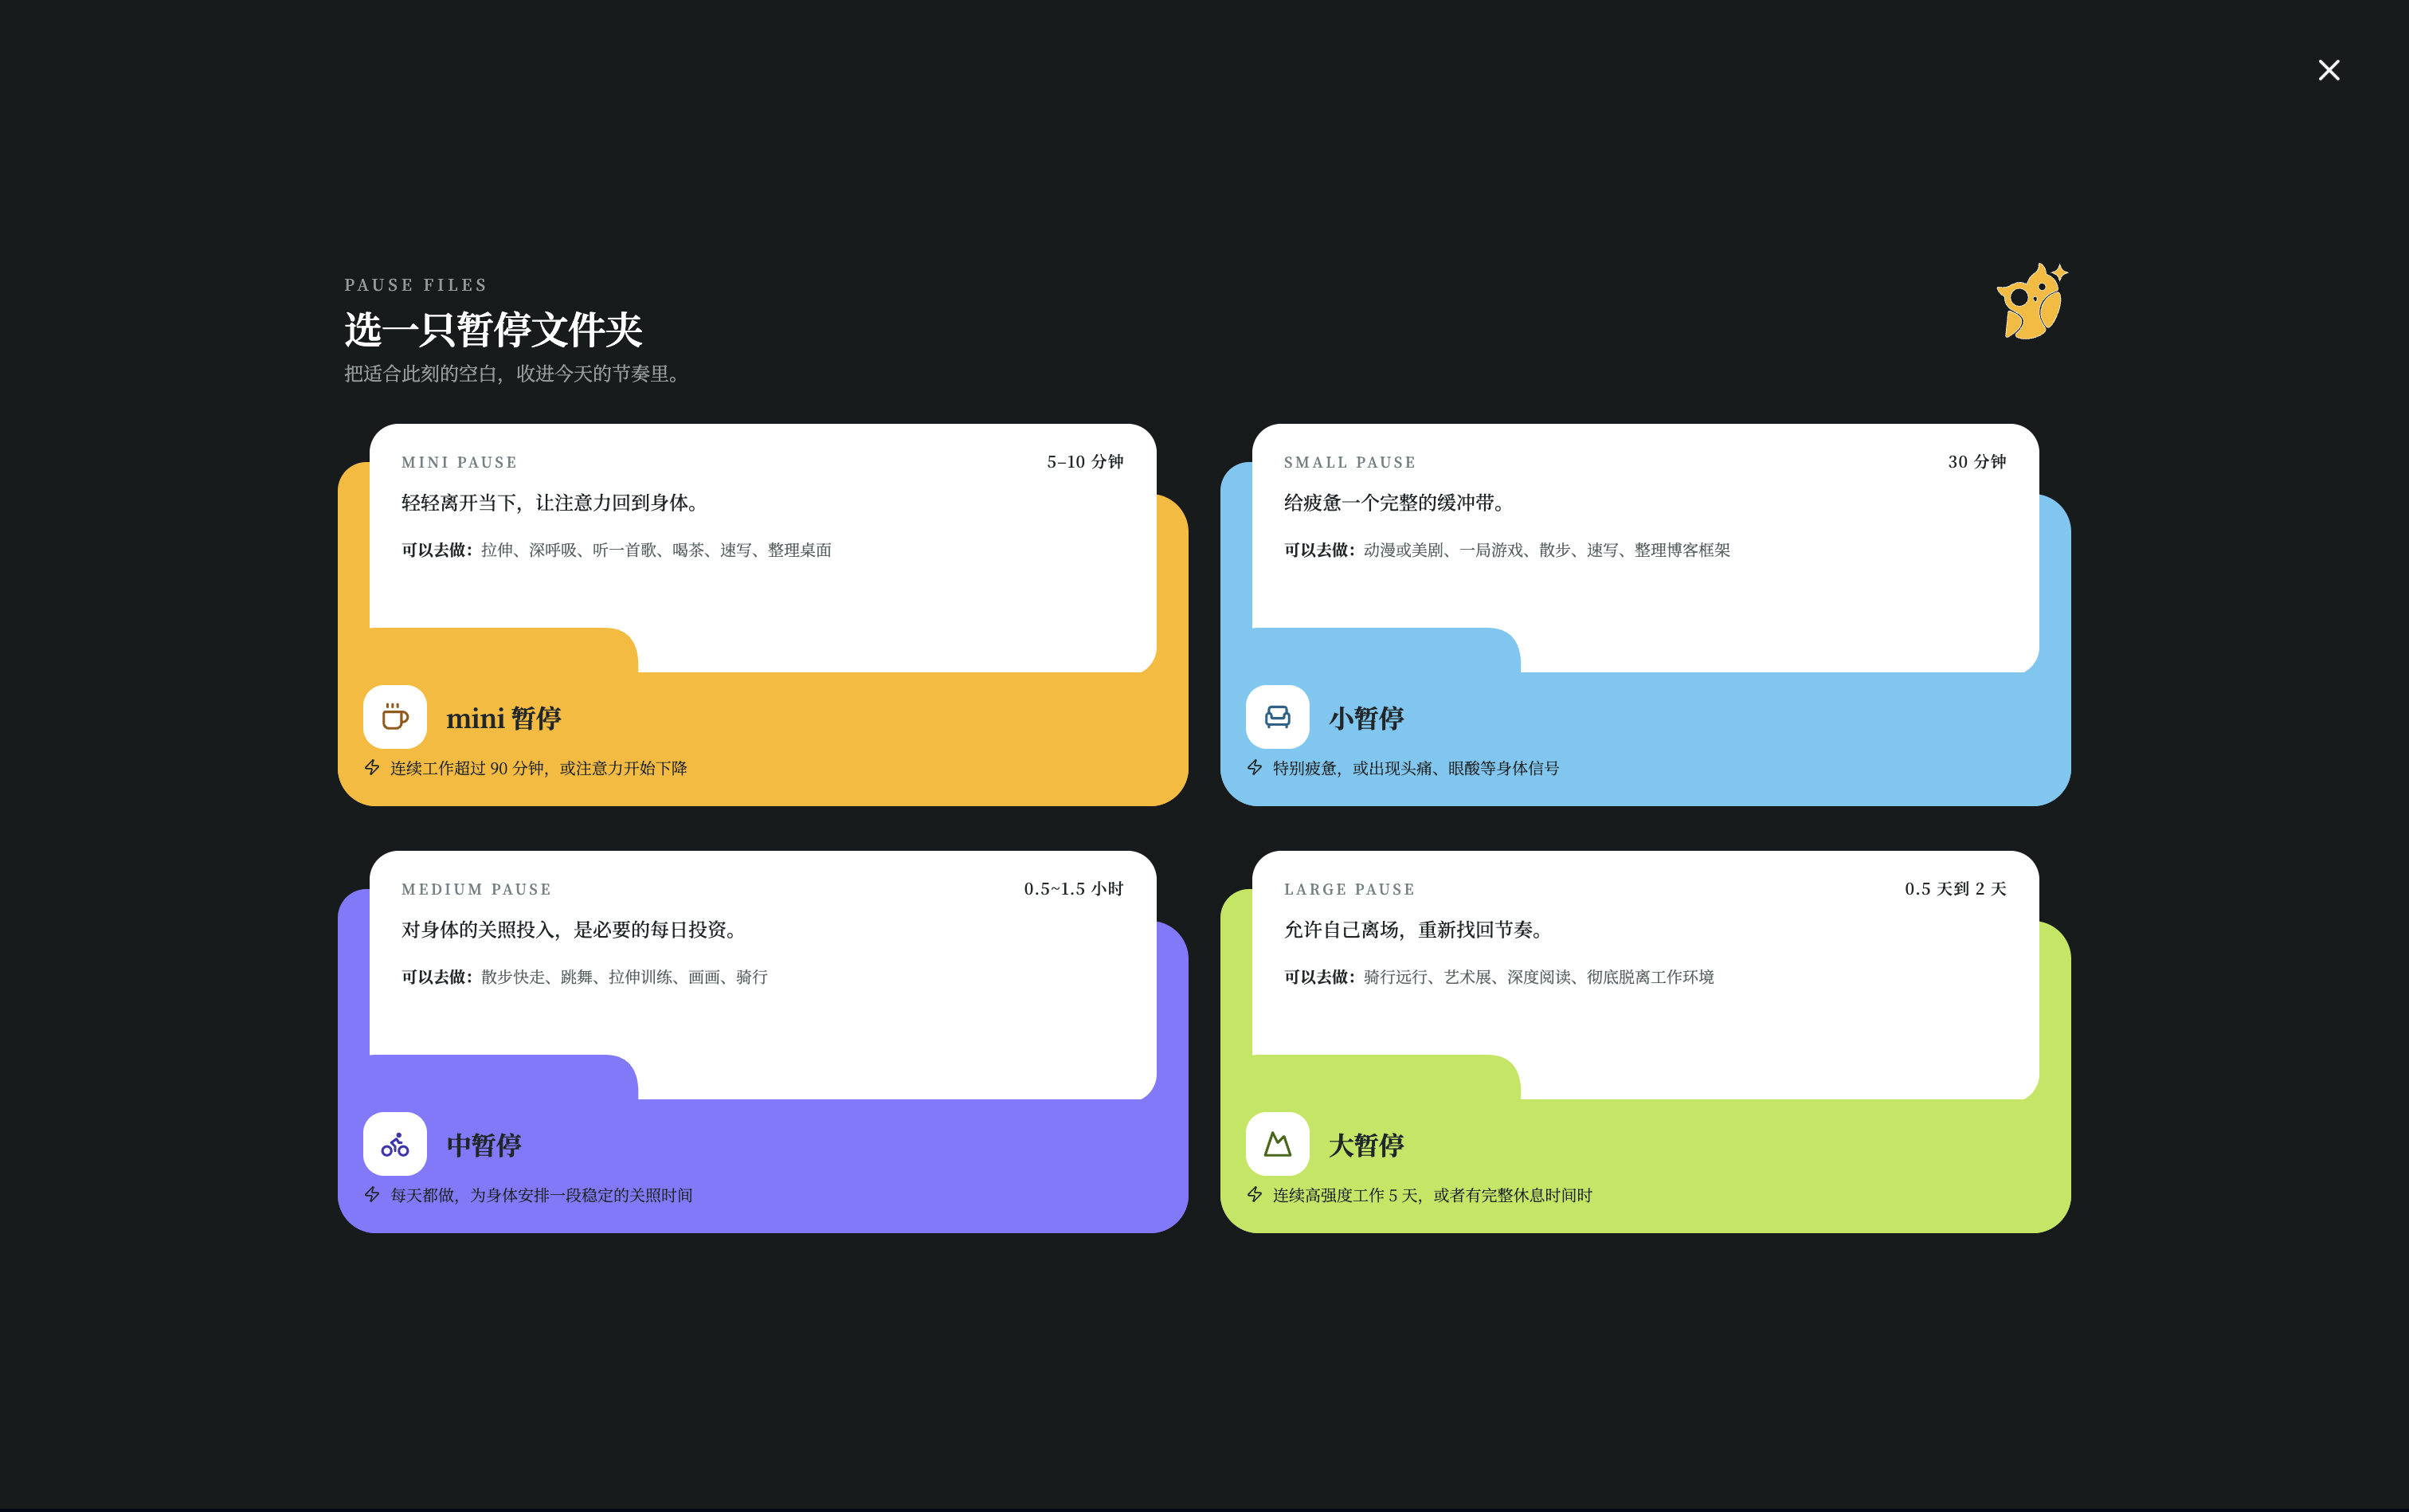Select the mini 暂停 folder title
Screen dimensions: 2409x1512
[x=503, y=718]
